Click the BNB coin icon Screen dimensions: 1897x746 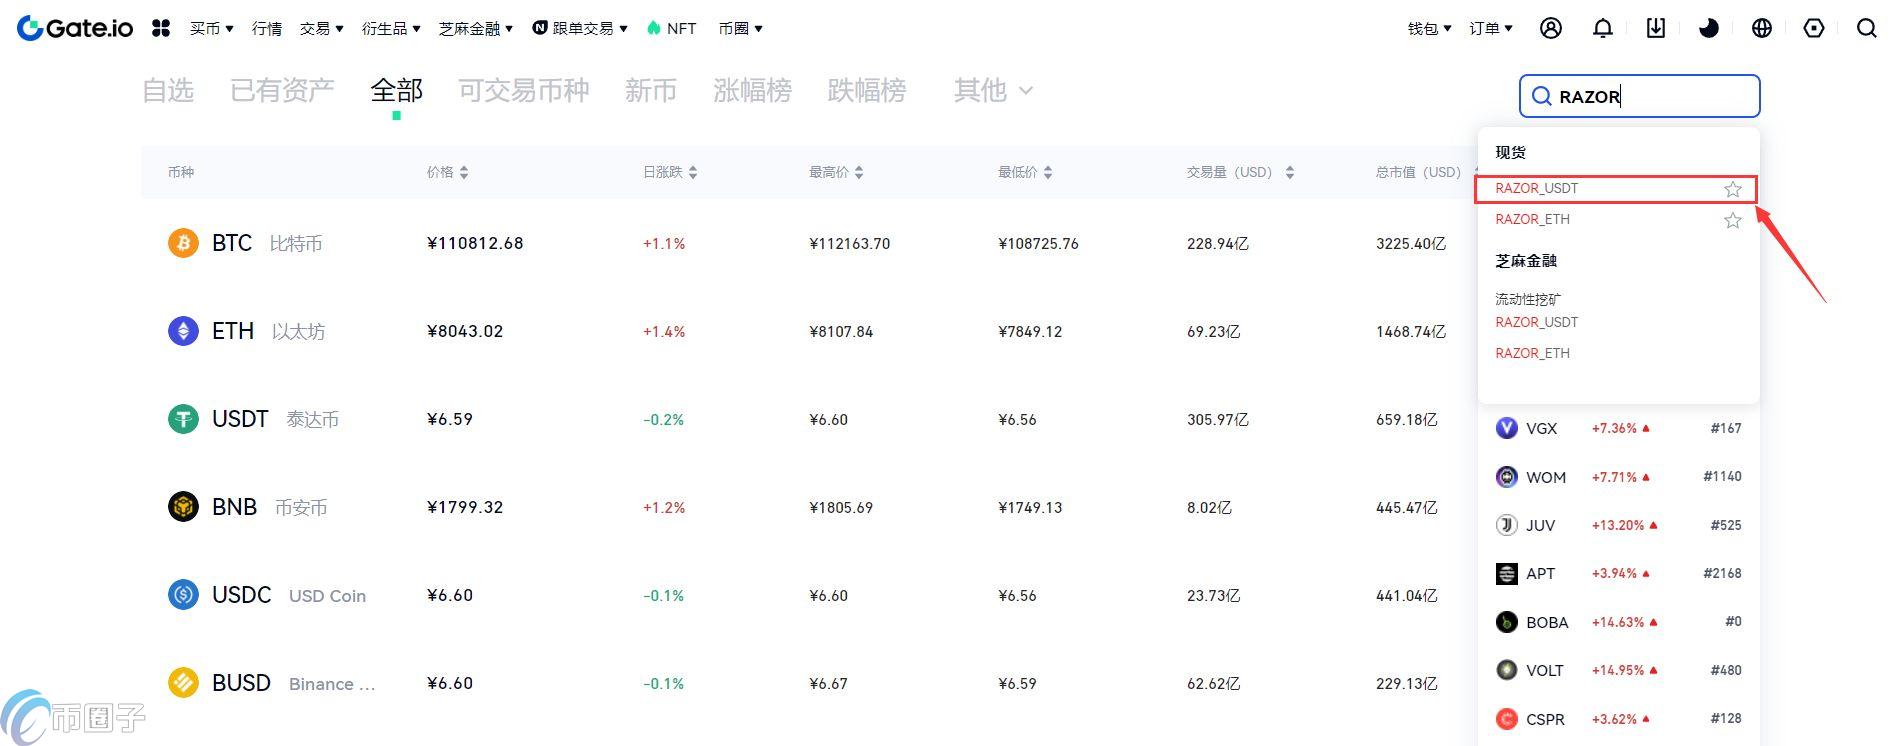pos(183,507)
